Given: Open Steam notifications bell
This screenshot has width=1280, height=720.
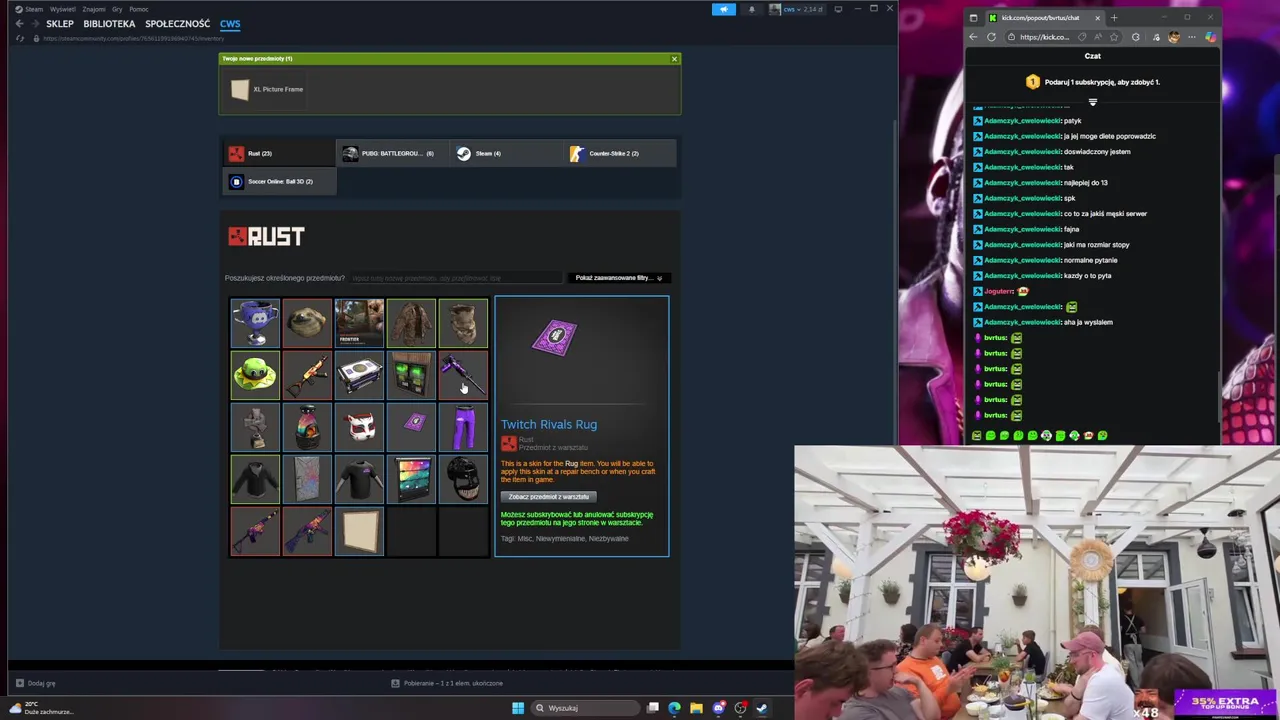Looking at the screenshot, I should point(752,9).
